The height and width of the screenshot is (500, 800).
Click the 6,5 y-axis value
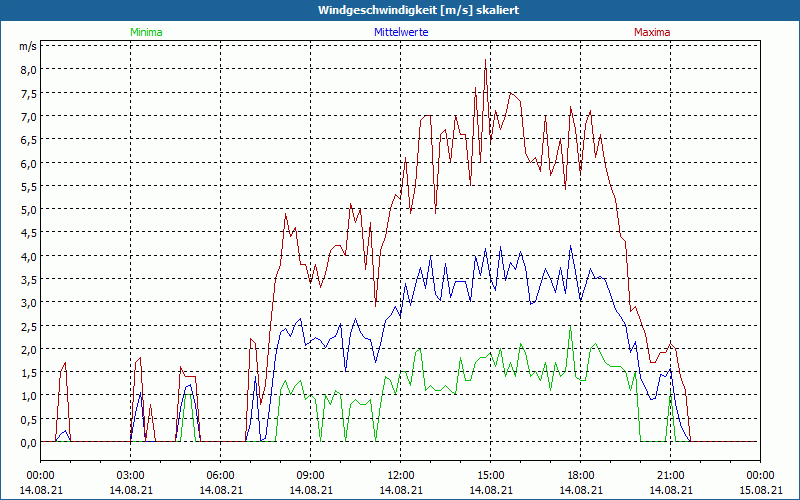coord(28,140)
